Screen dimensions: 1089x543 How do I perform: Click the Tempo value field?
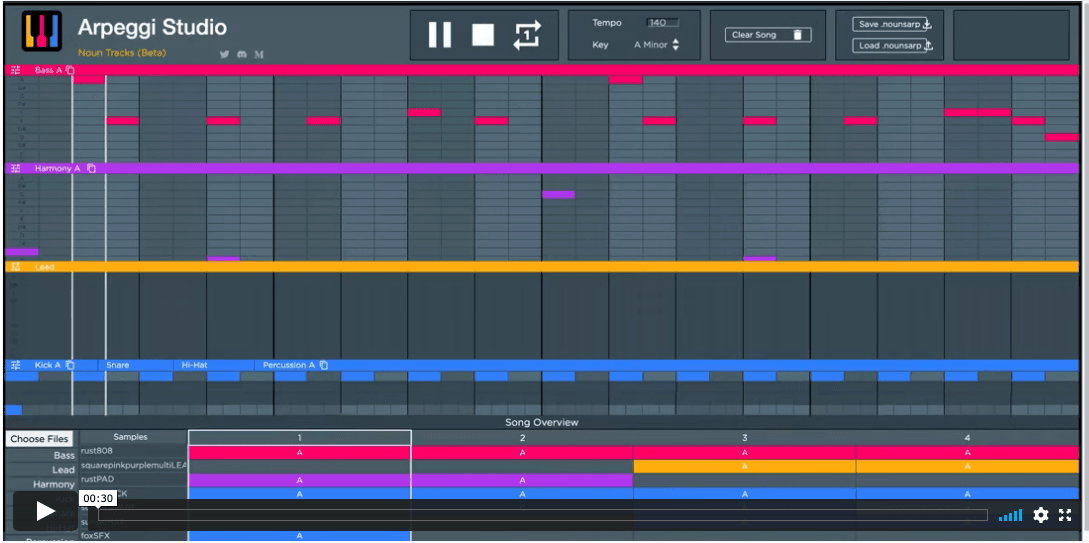click(661, 23)
